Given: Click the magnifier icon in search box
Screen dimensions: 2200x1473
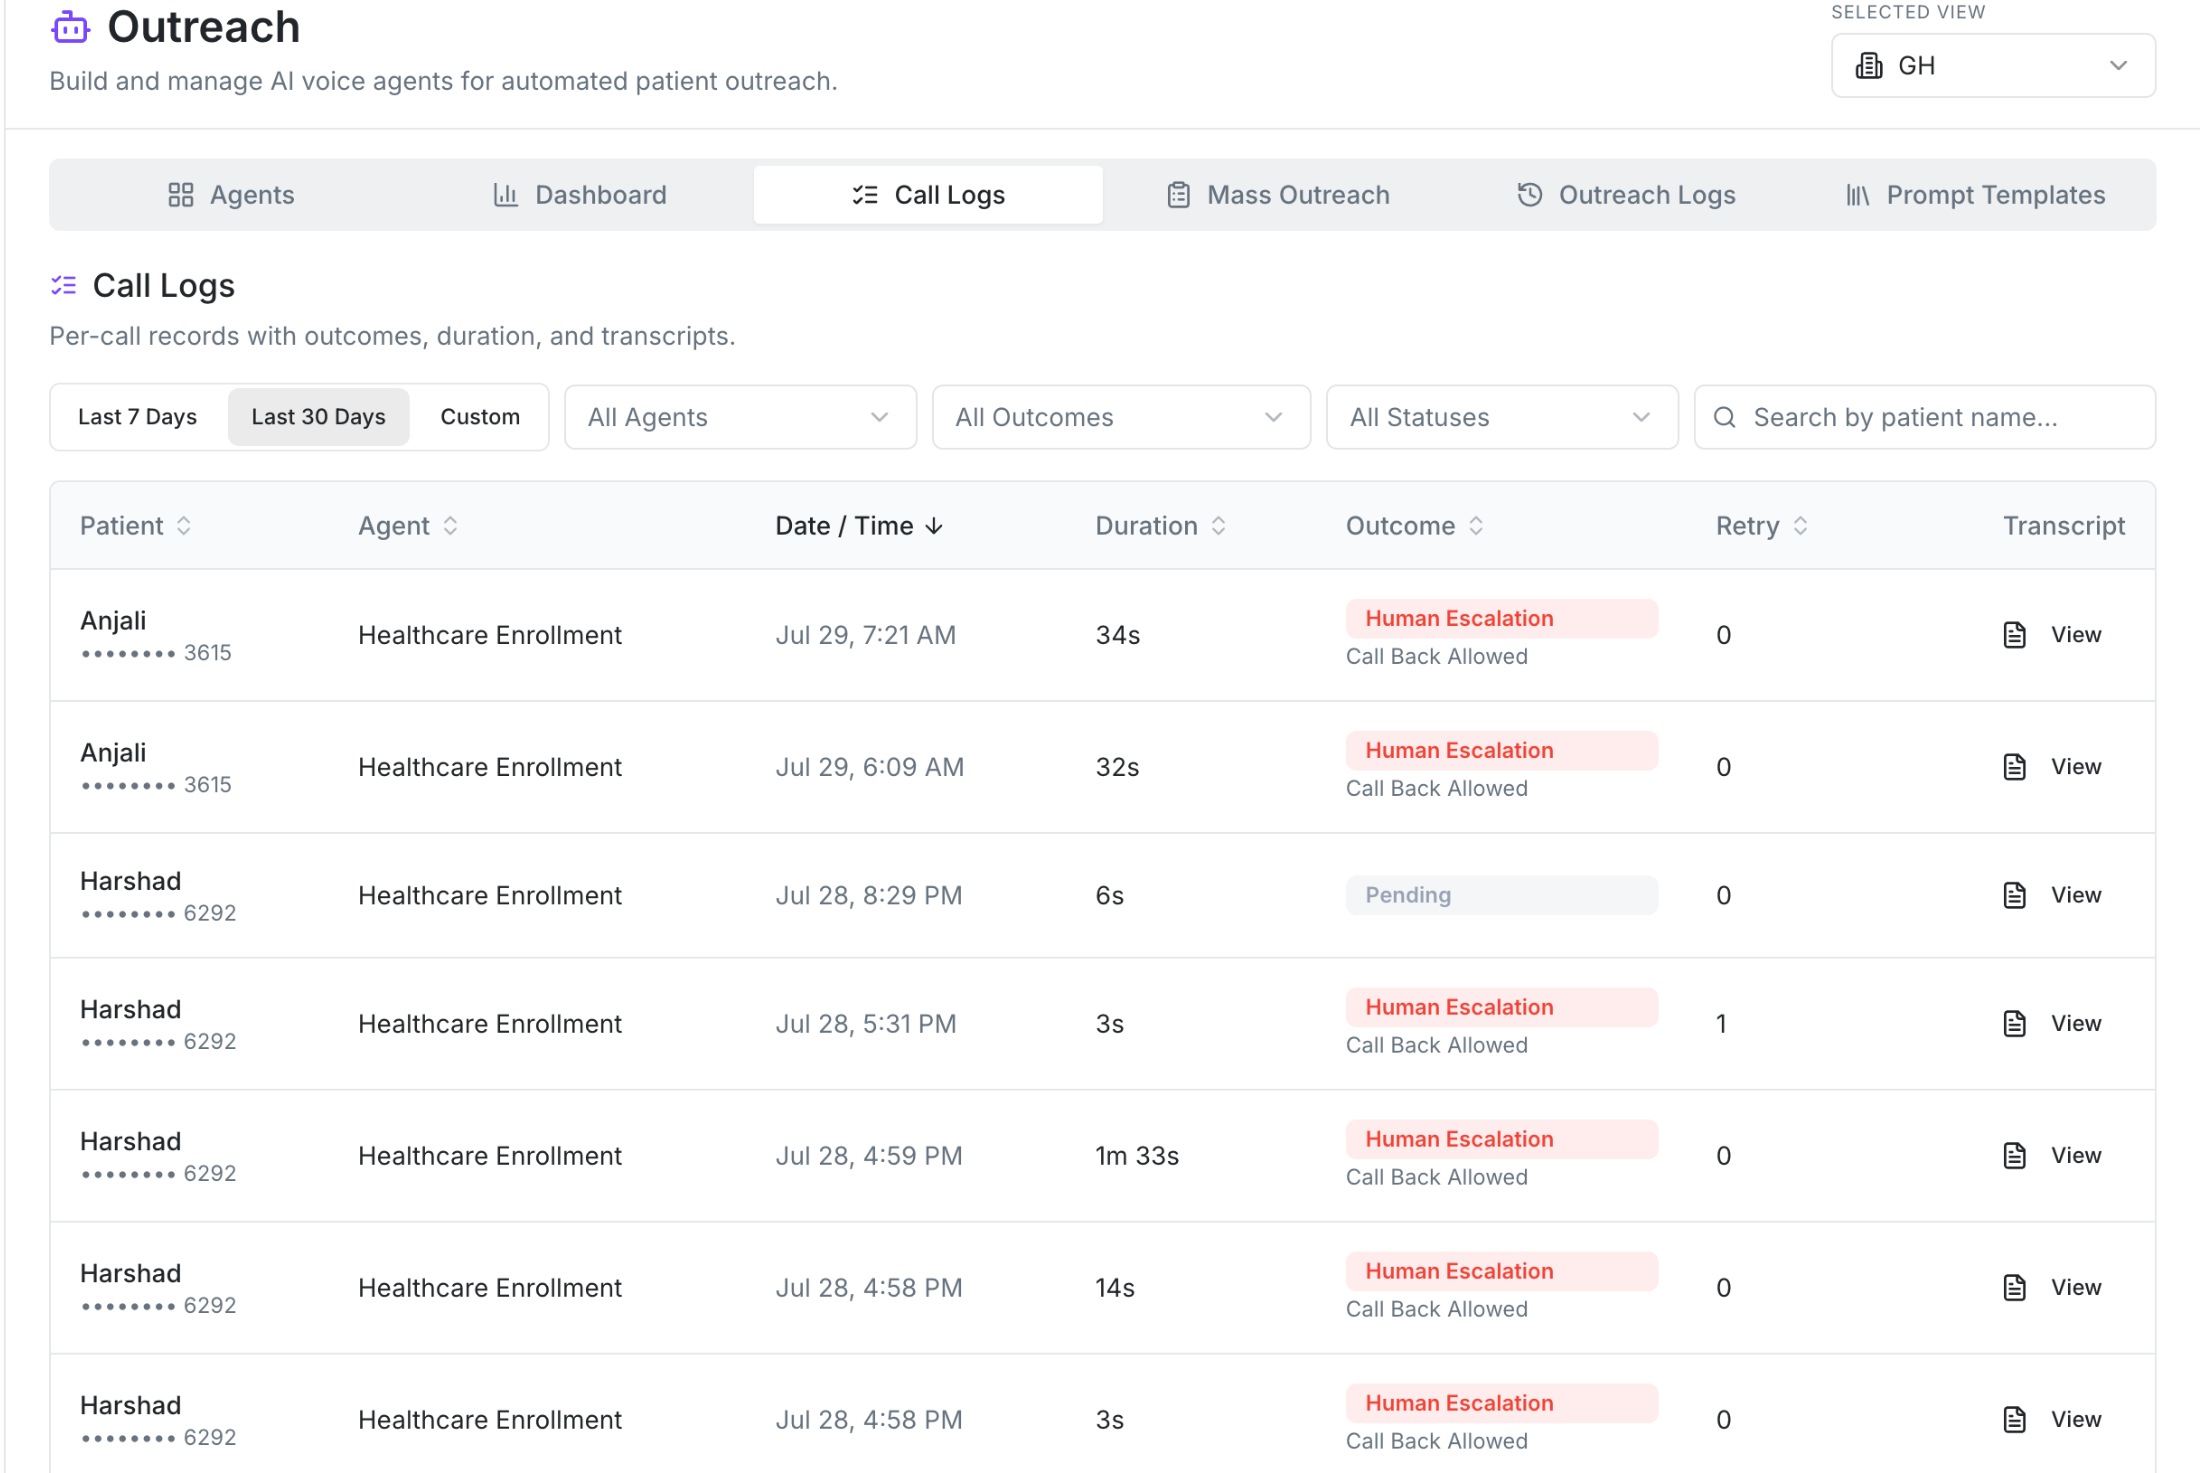Looking at the screenshot, I should 1725,417.
